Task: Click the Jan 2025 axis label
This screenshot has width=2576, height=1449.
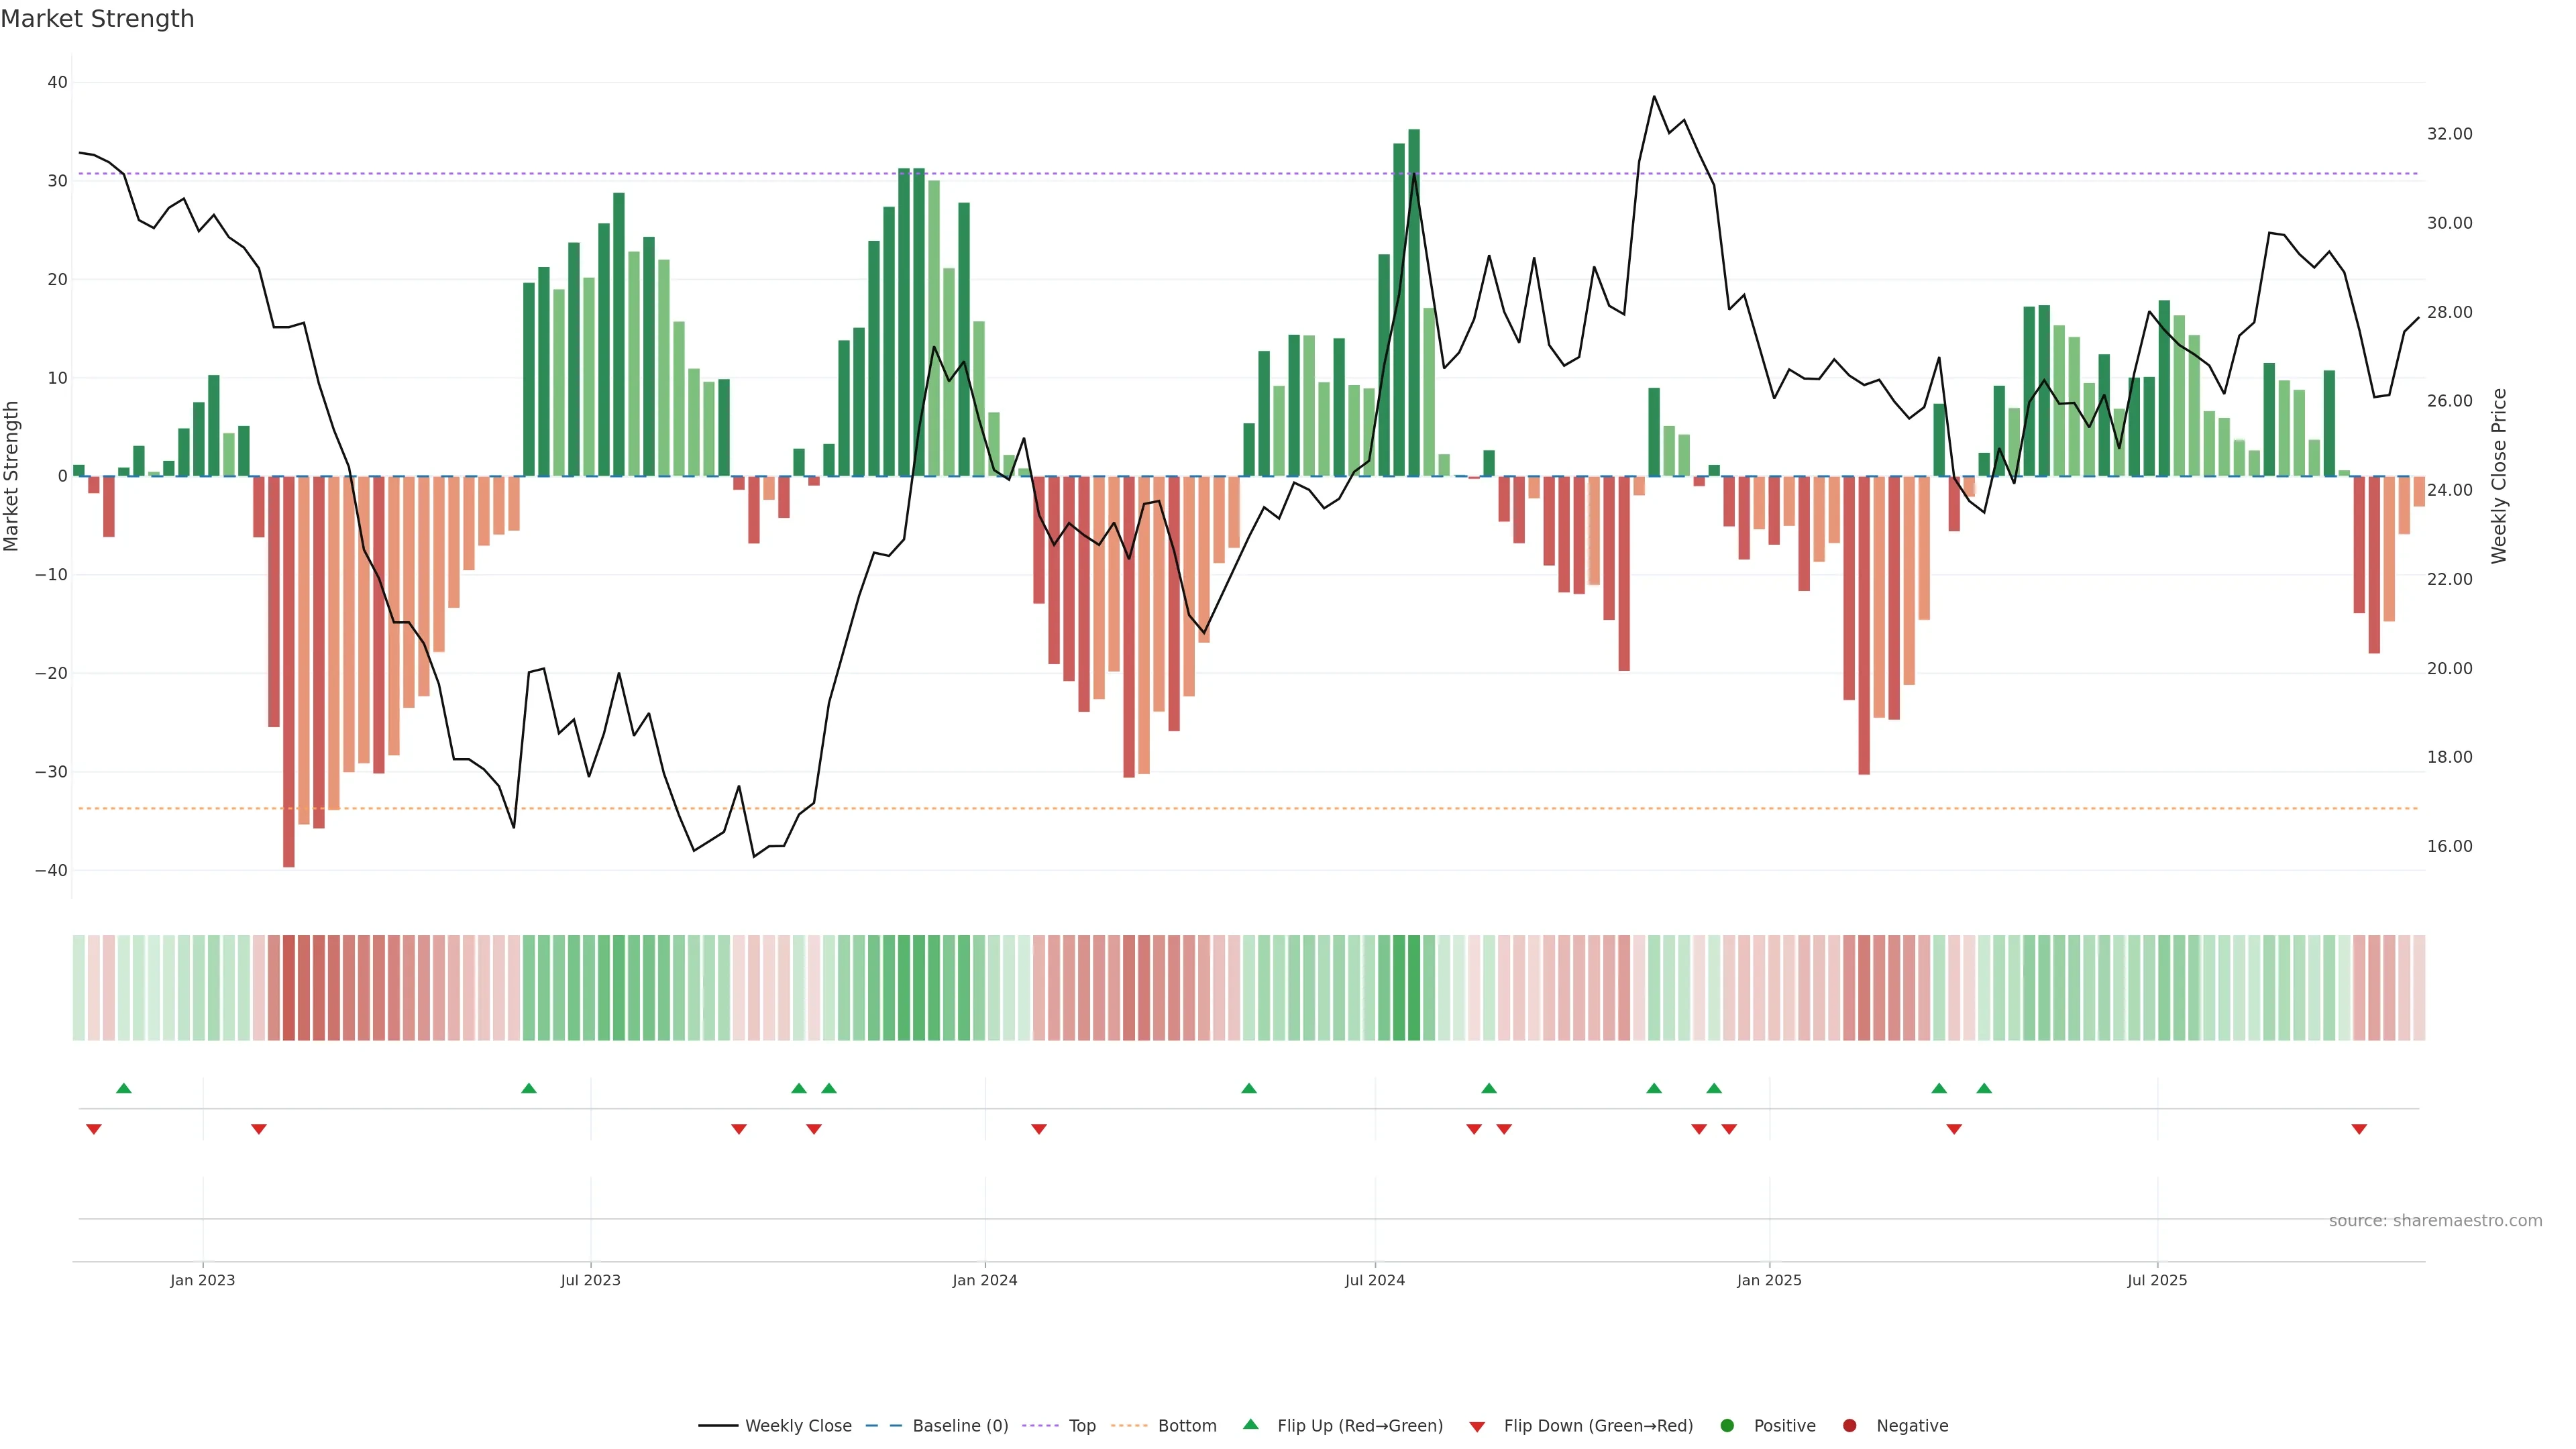Action: tap(1769, 1280)
